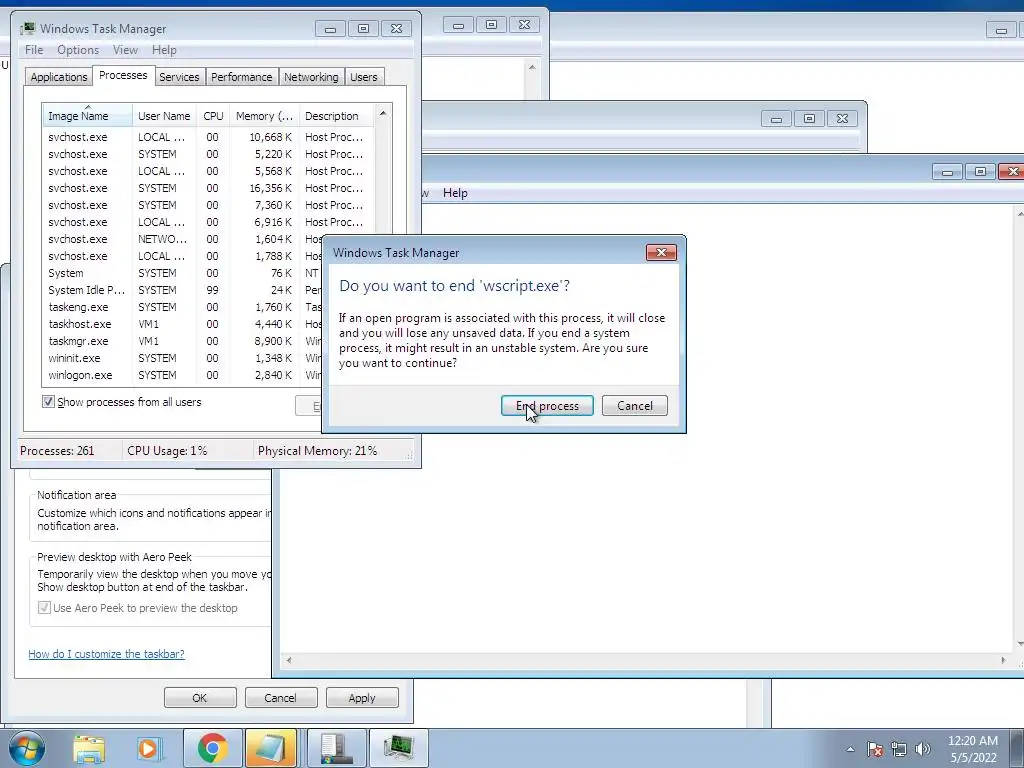Open Google Chrome from the taskbar

click(212, 748)
